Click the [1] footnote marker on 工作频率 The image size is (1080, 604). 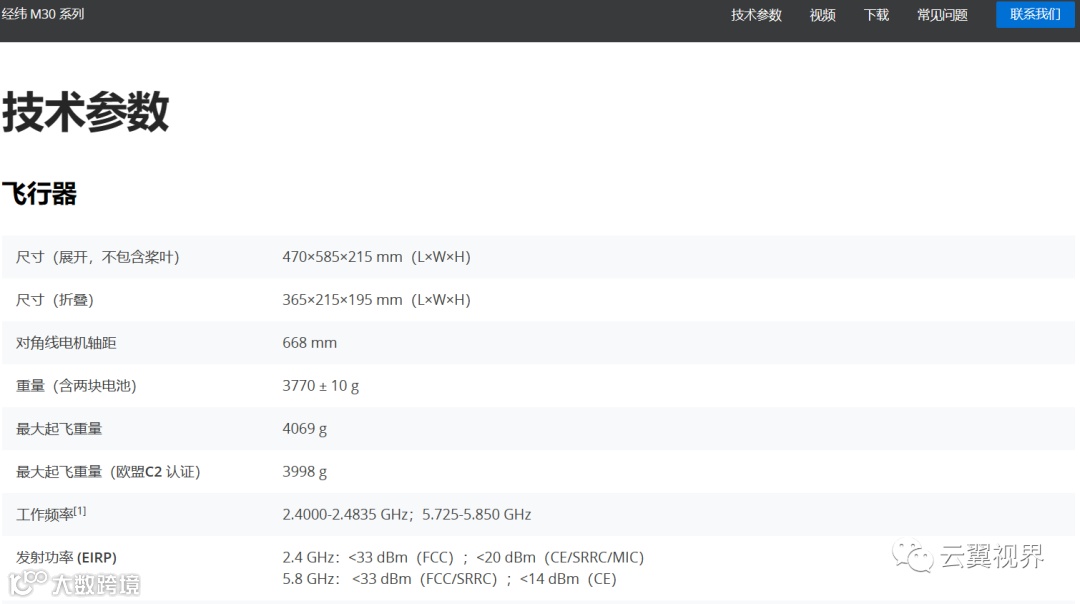click(x=80, y=511)
